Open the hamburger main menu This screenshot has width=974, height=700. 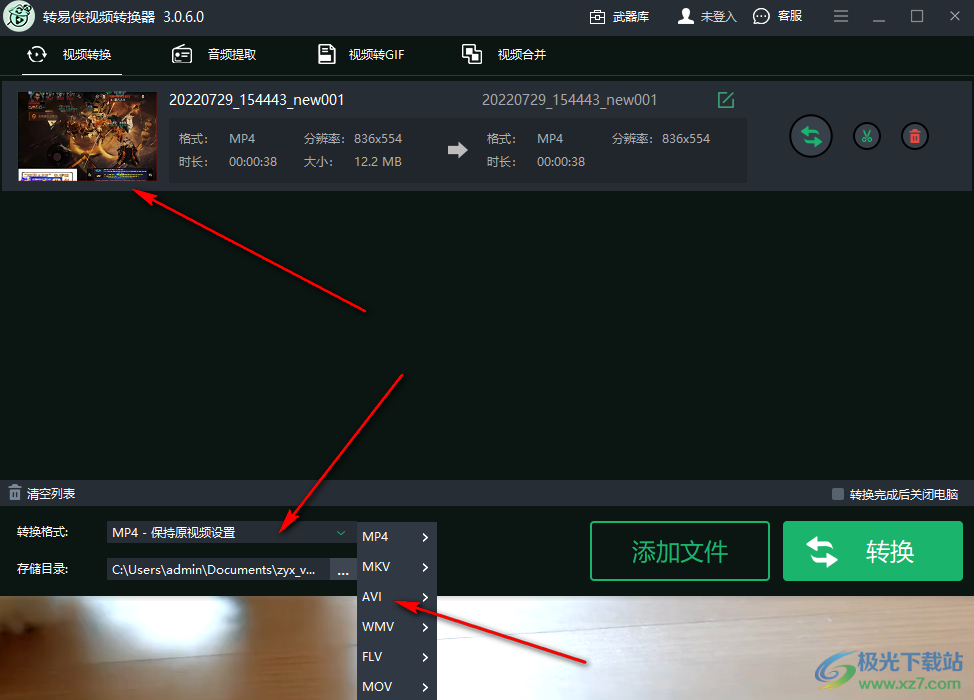click(x=841, y=17)
